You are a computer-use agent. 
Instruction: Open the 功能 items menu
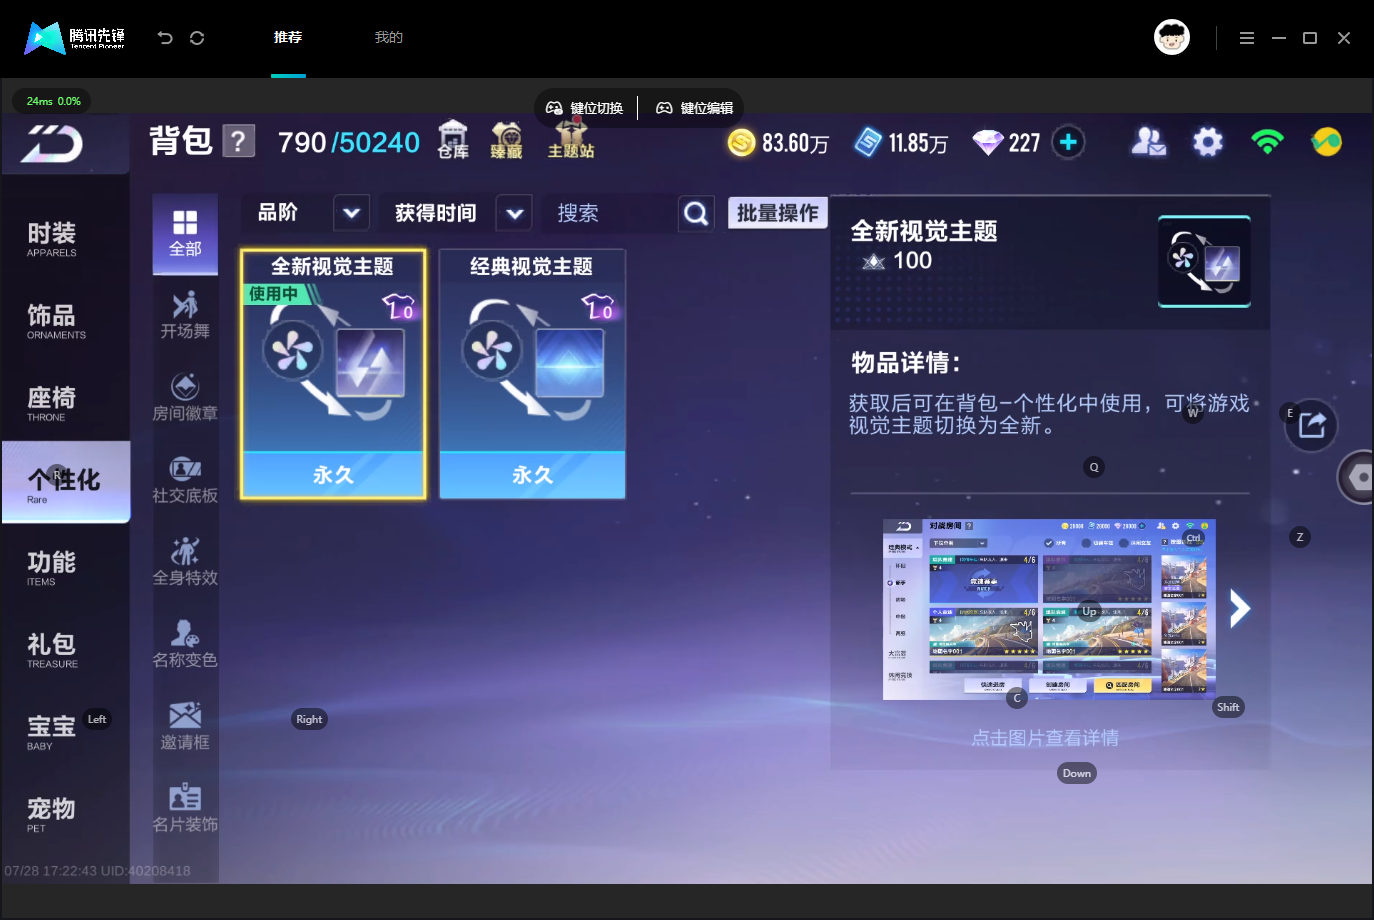click(x=66, y=568)
